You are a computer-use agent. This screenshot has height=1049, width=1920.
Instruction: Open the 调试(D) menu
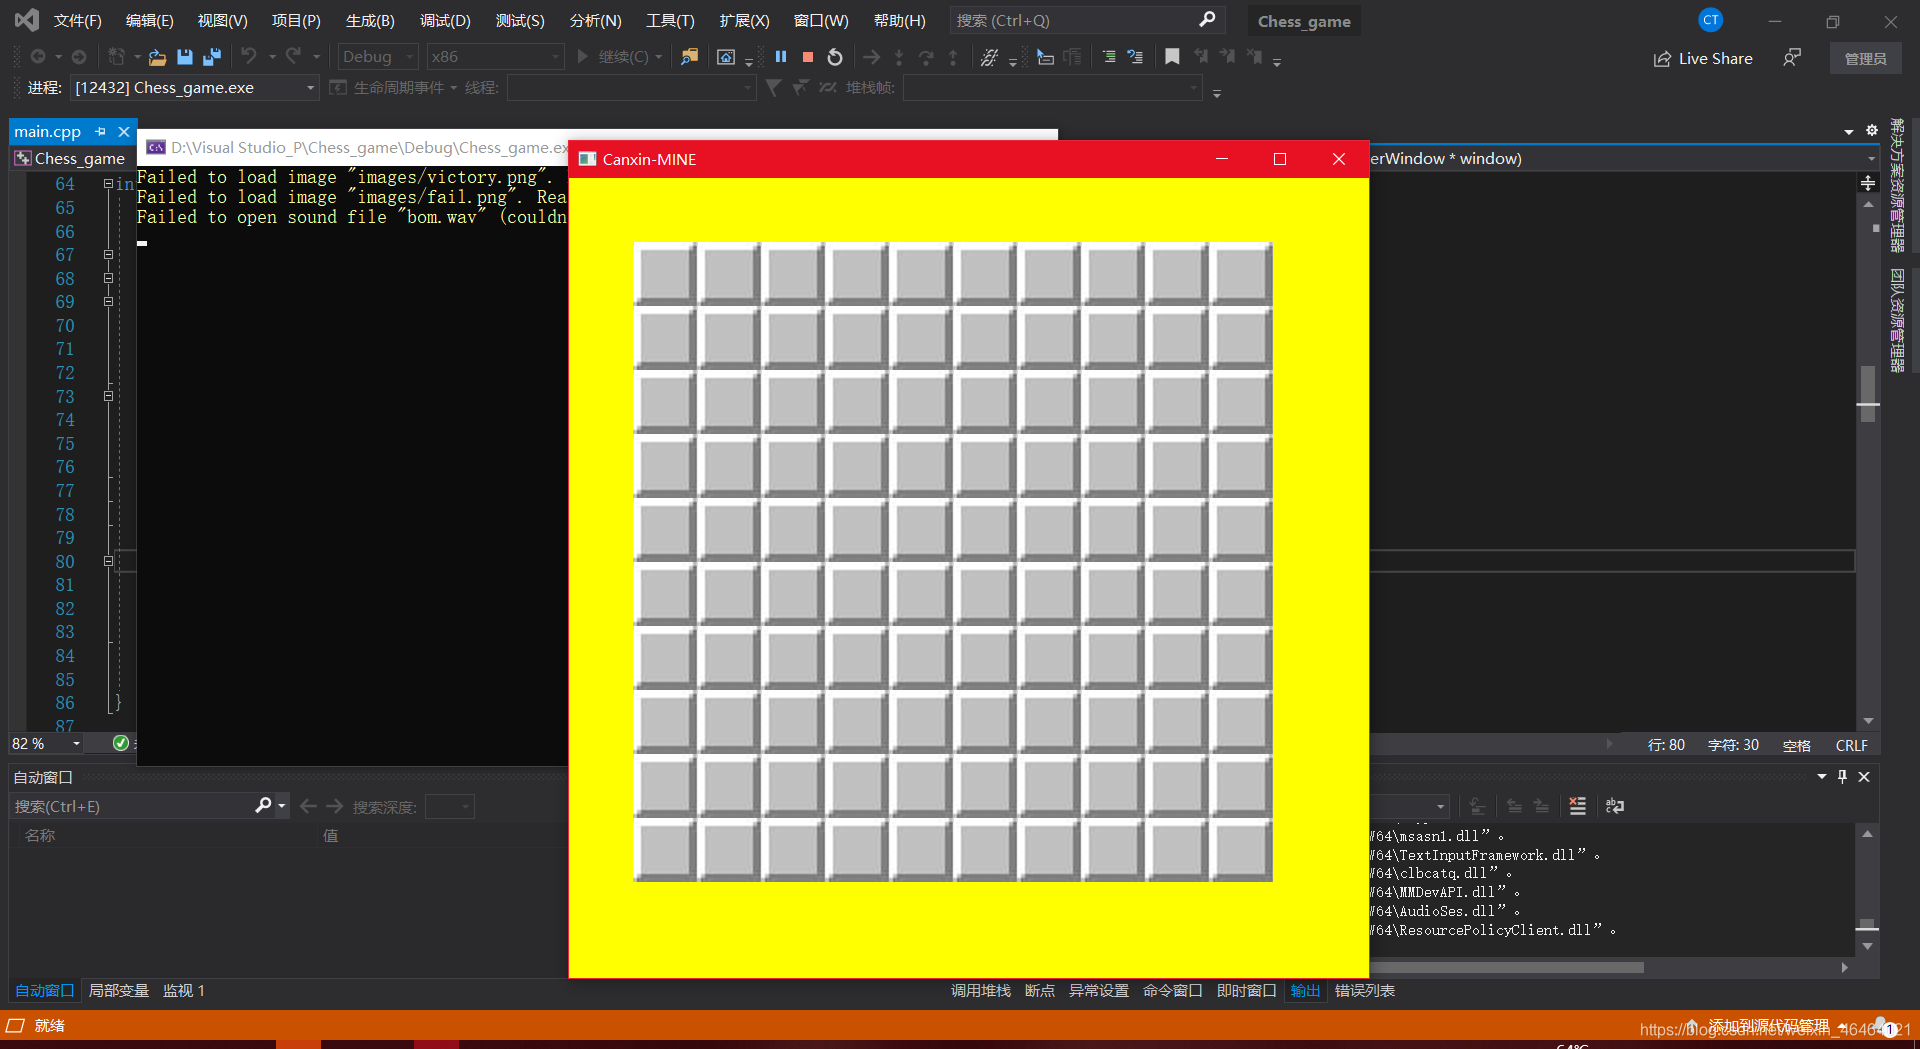click(x=445, y=21)
